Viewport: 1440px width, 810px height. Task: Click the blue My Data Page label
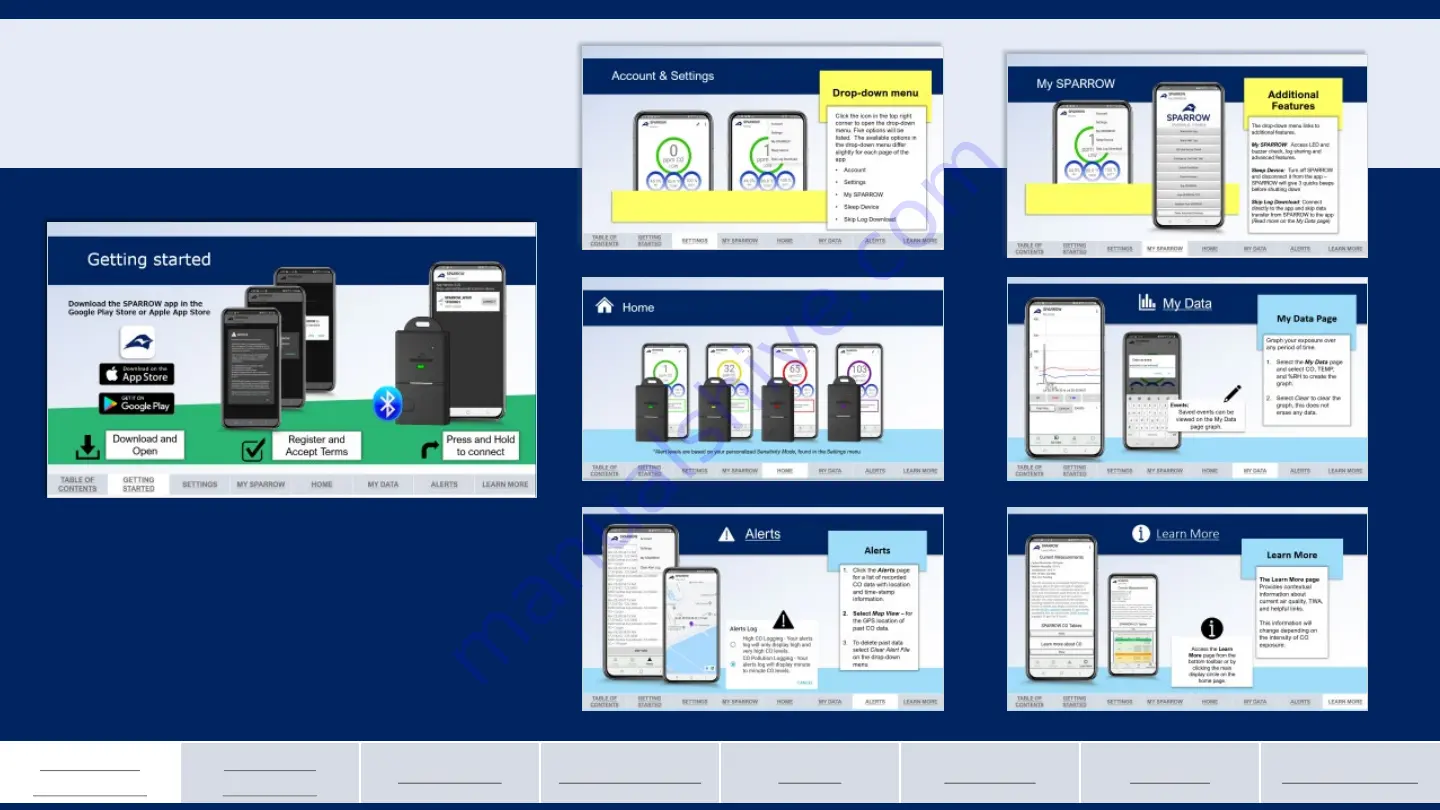pos(1306,318)
